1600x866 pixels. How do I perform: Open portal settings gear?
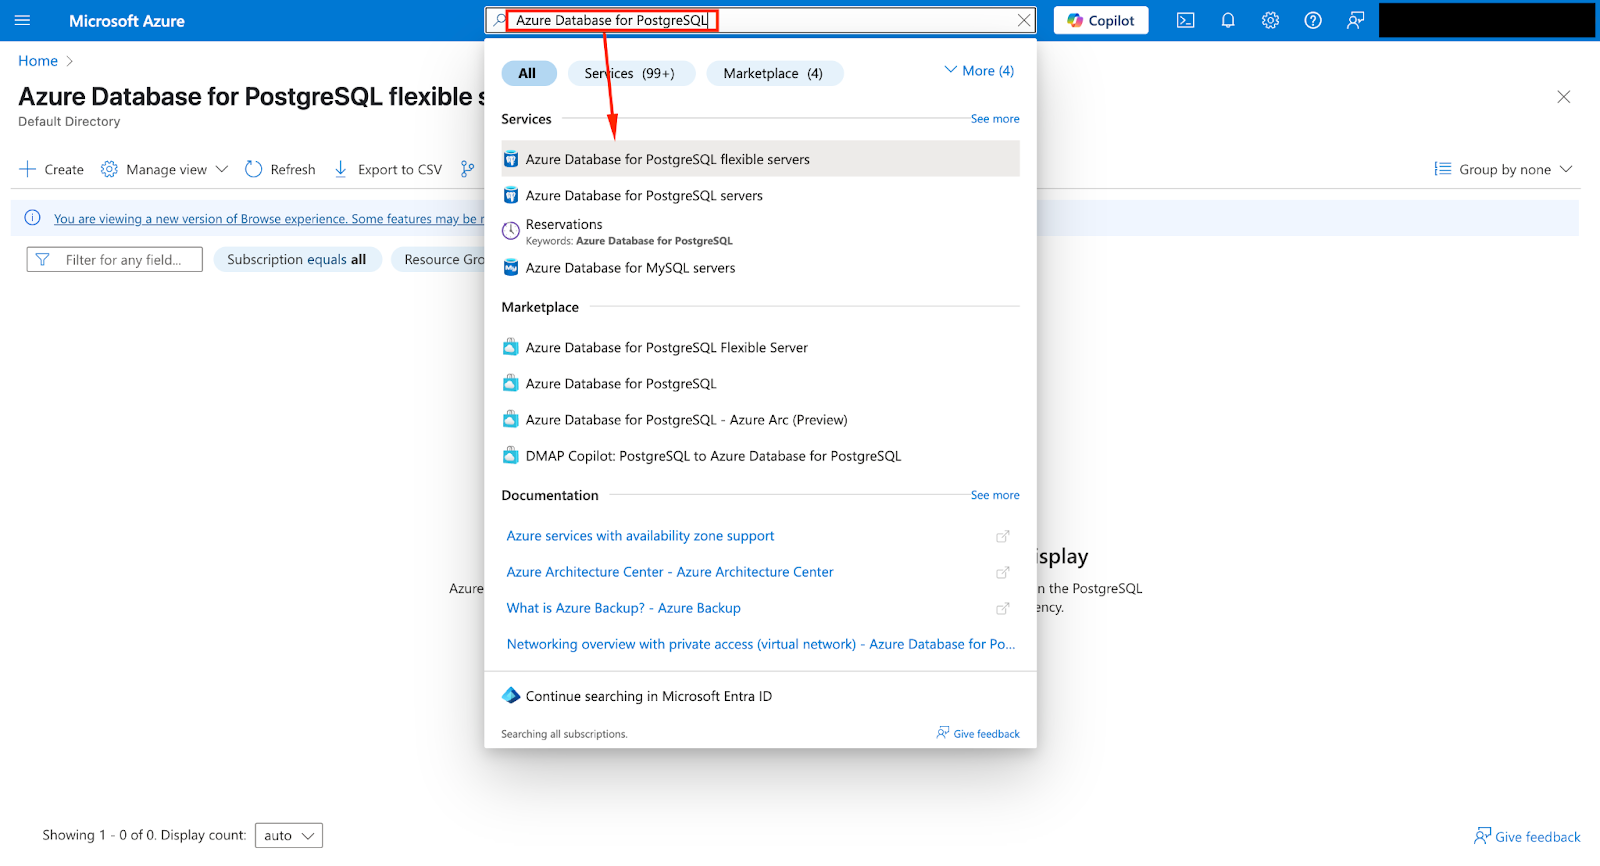pyautogui.click(x=1270, y=20)
